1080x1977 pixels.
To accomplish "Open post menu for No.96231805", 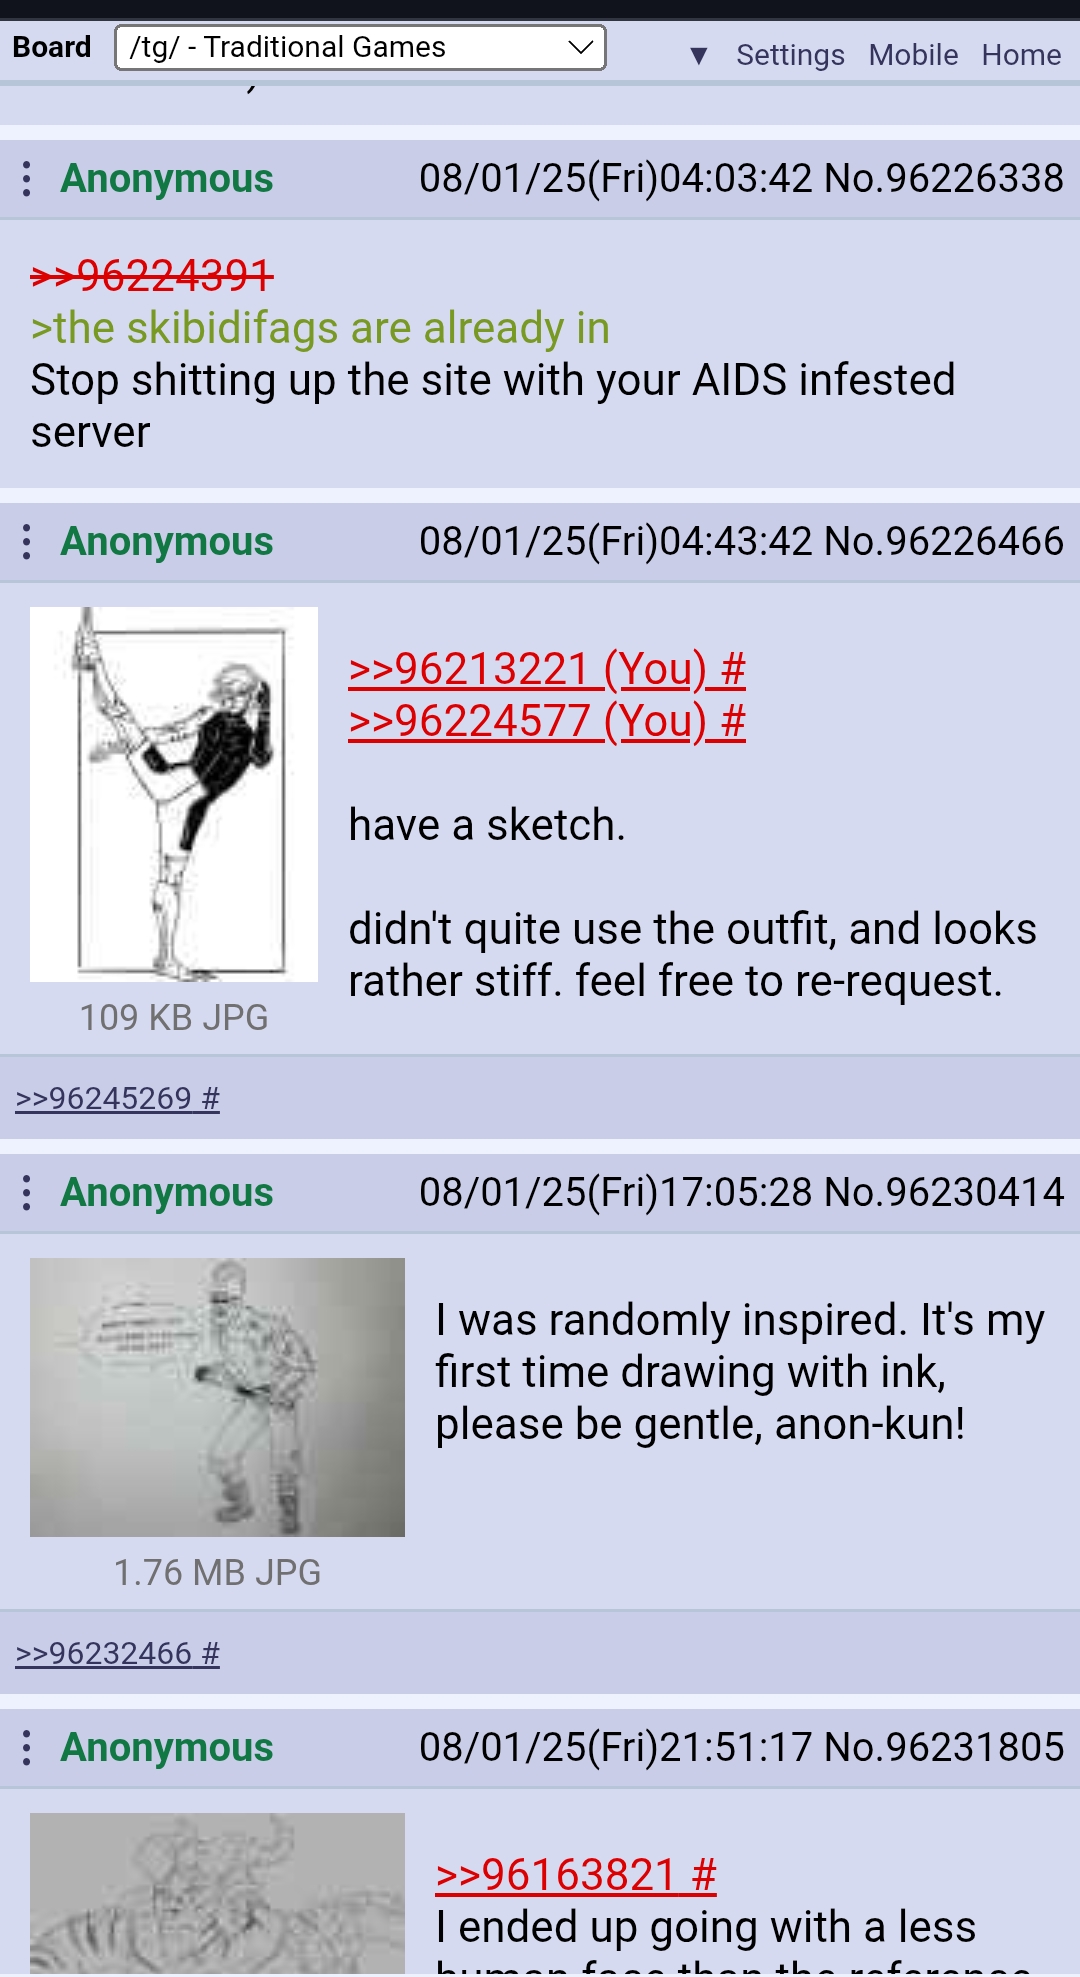I will (27, 1748).
